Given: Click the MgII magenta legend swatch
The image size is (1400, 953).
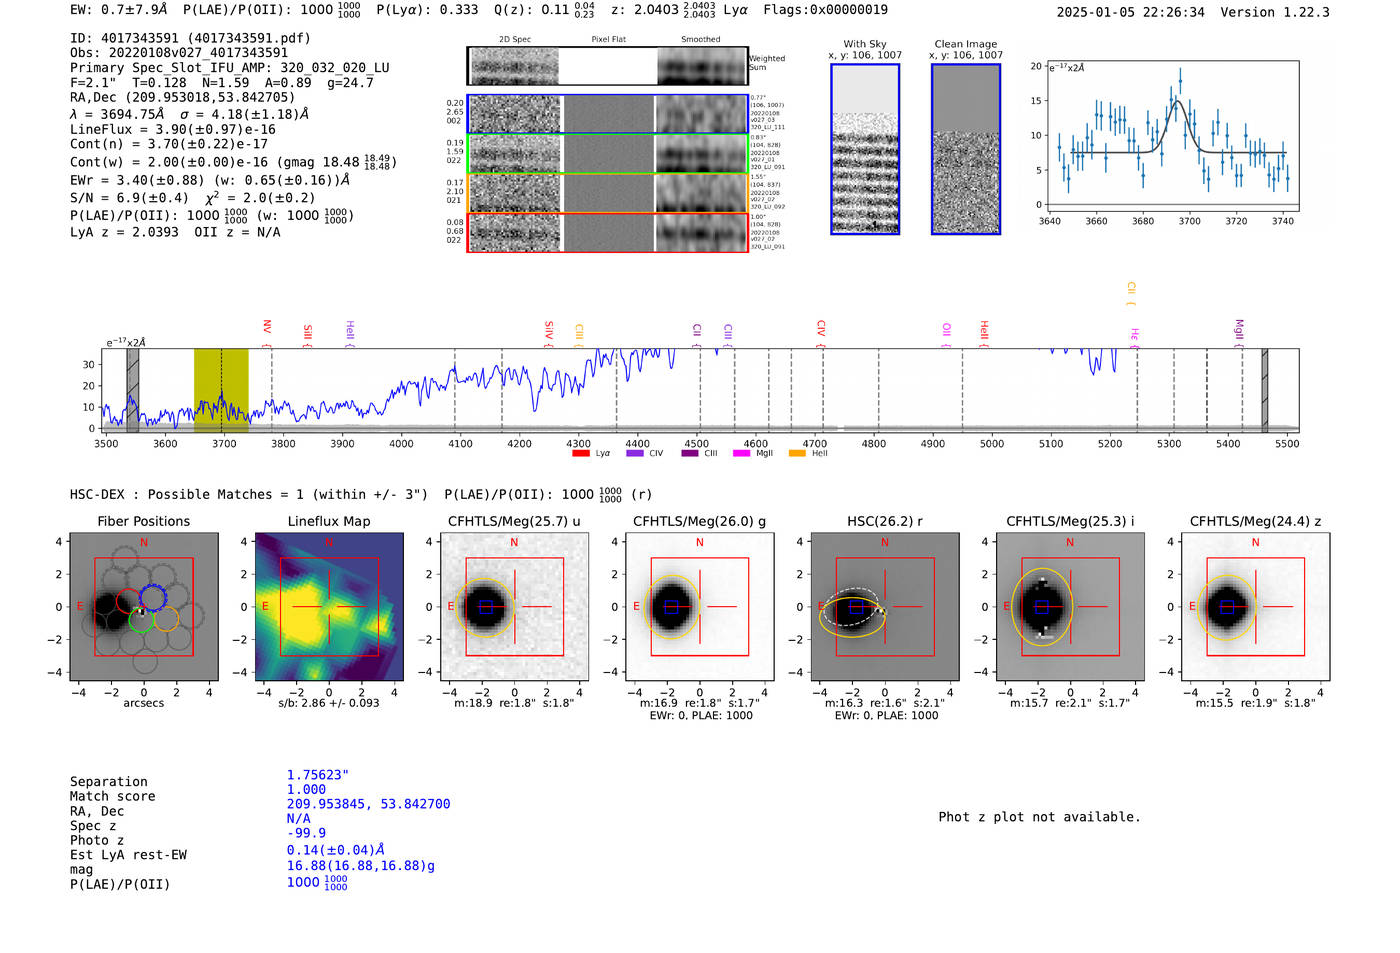Looking at the screenshot, I should tap(741, 454).
